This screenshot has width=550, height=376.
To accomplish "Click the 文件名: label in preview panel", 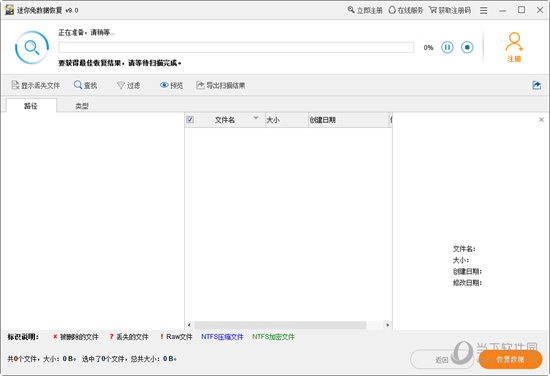I will [464, 249].
